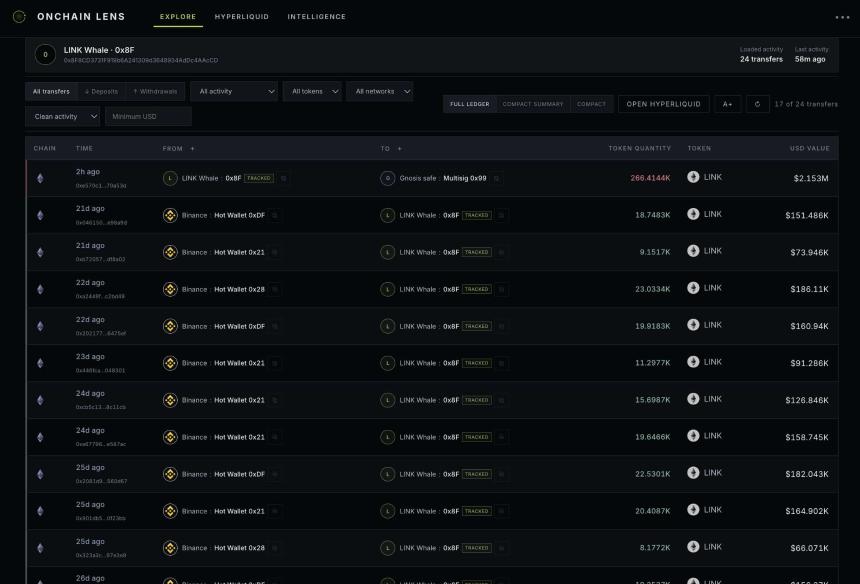Click Ethereum chain icon in 2h ago row
The height and width of the screenshot is (584, 860).
[40, 178]
